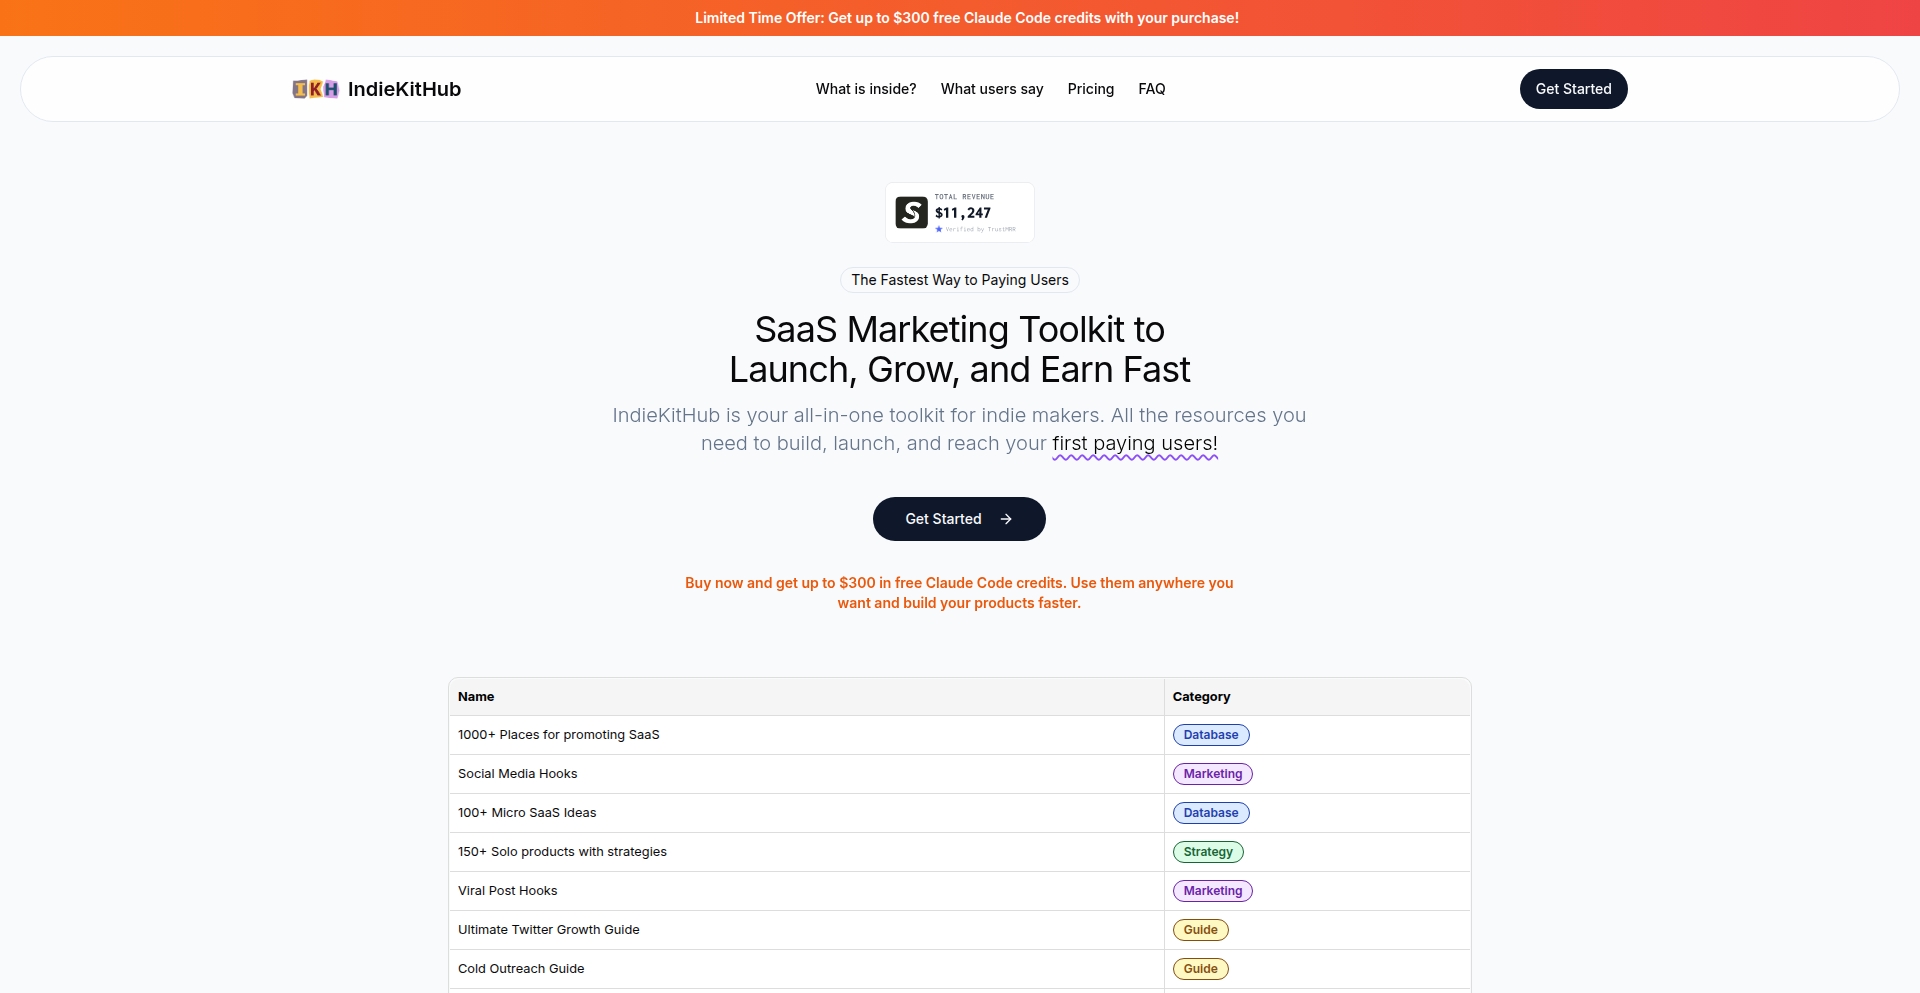Click the Limited Time Offer banner
Viewport: 1920px width, 993px height.
[966, 18]
